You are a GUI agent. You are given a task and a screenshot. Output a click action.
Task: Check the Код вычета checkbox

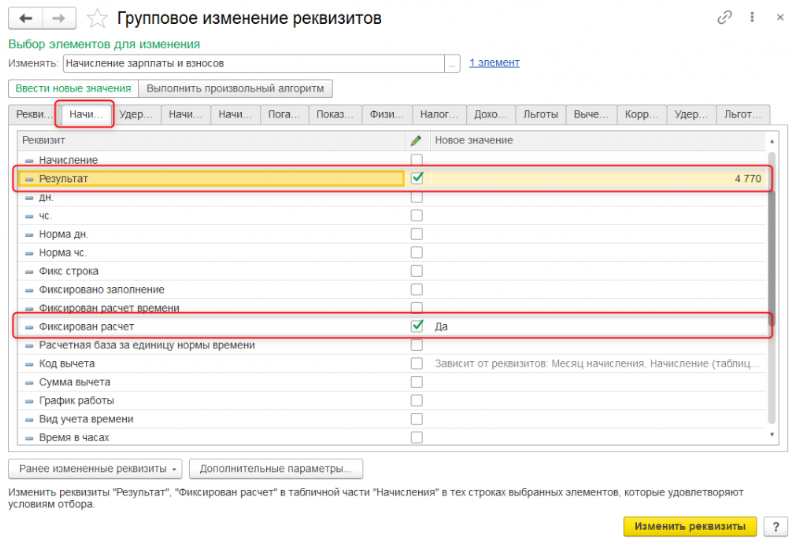pos(417,363)
